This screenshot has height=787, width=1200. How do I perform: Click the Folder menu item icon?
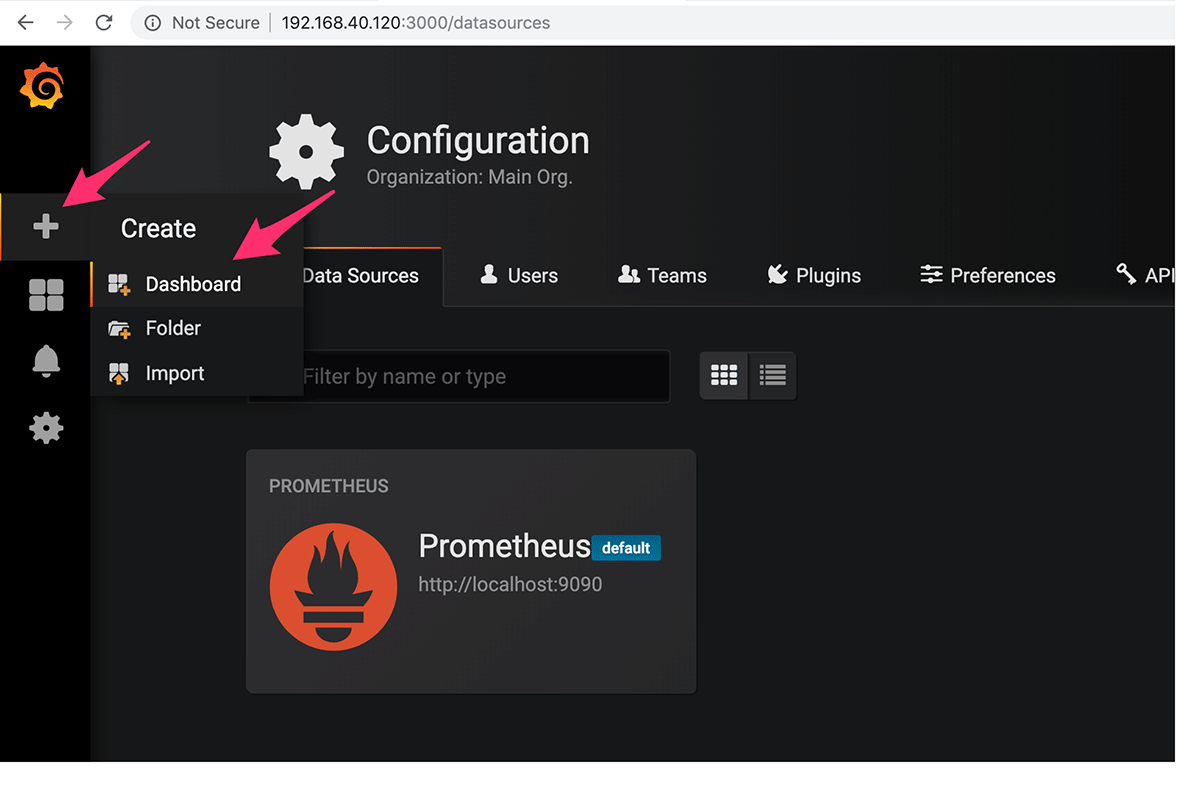[x=119, y=329]
